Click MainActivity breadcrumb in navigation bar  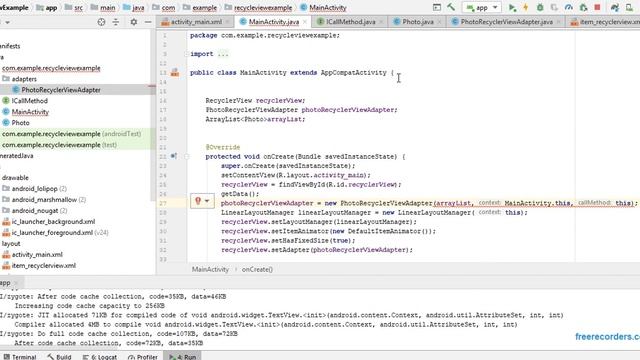coord(323,8)
